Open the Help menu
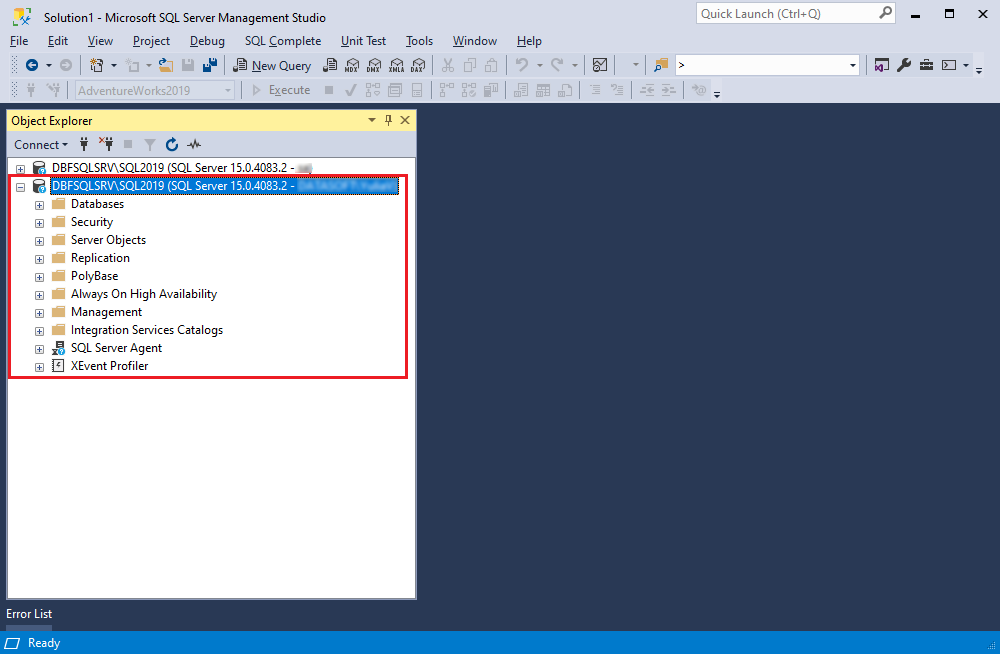Screen dimensions: 1000x654 pyautogui.click(x=529, y=41)
